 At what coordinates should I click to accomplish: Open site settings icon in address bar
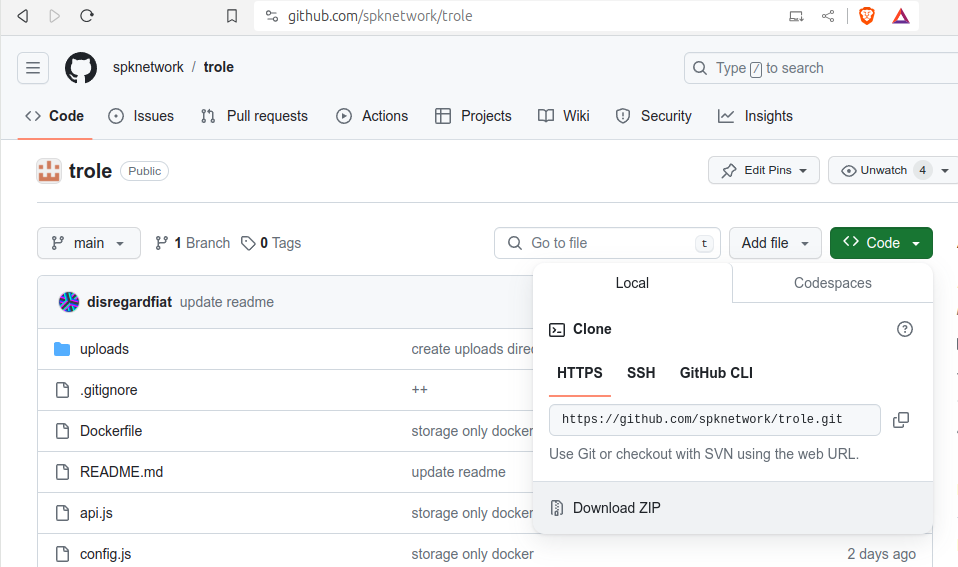point(272,16)
